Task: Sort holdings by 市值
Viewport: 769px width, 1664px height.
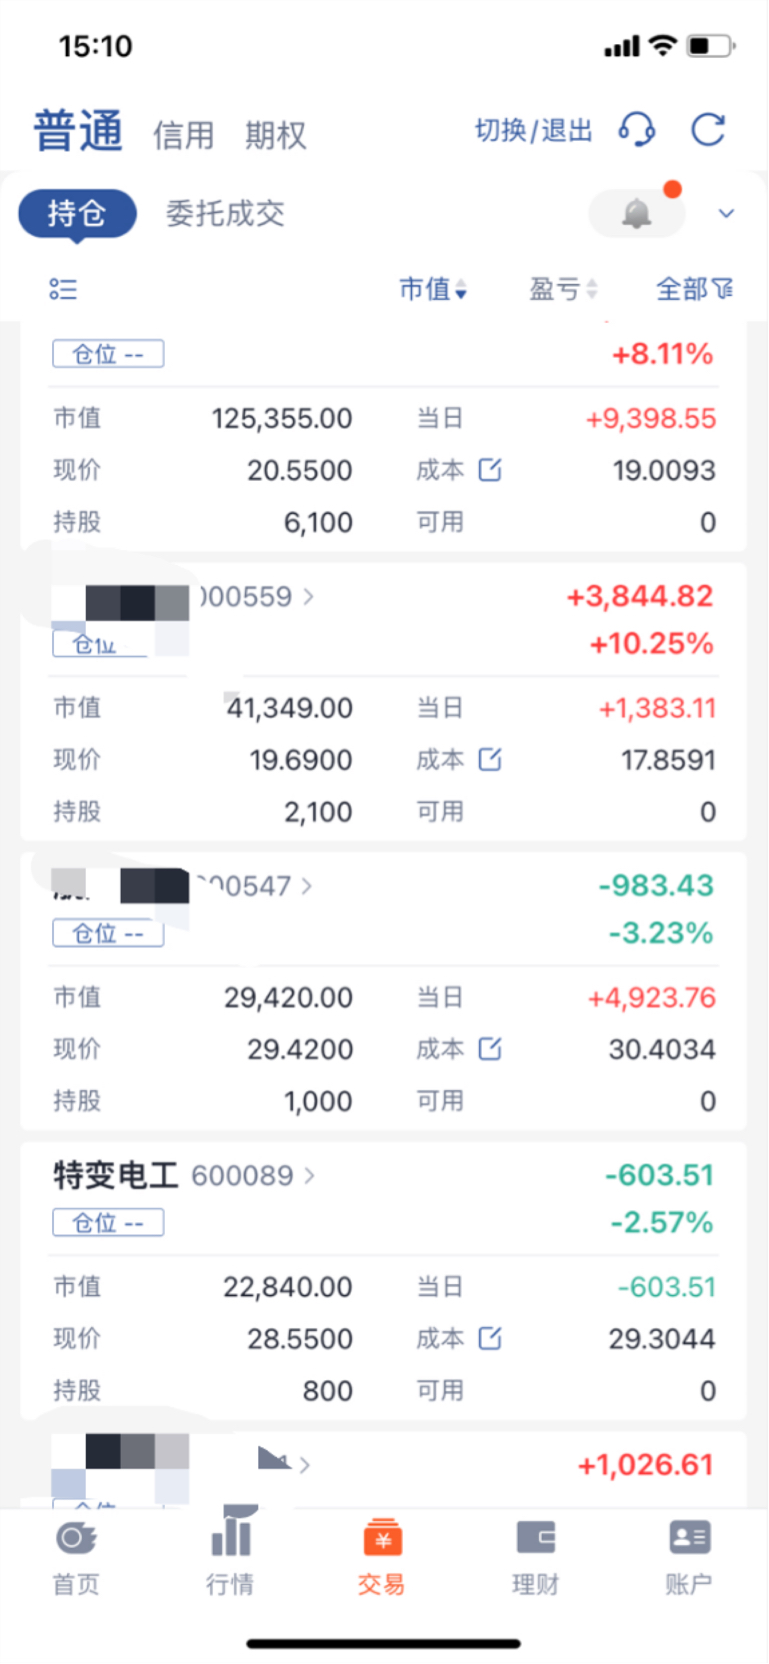Action: click(433, 290)
